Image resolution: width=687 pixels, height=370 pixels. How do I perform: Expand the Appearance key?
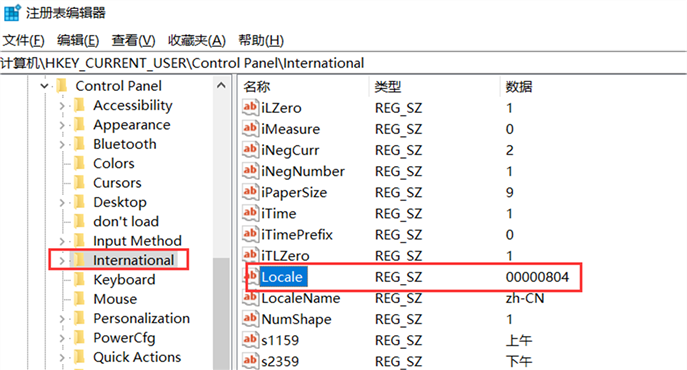pos(62,125)
